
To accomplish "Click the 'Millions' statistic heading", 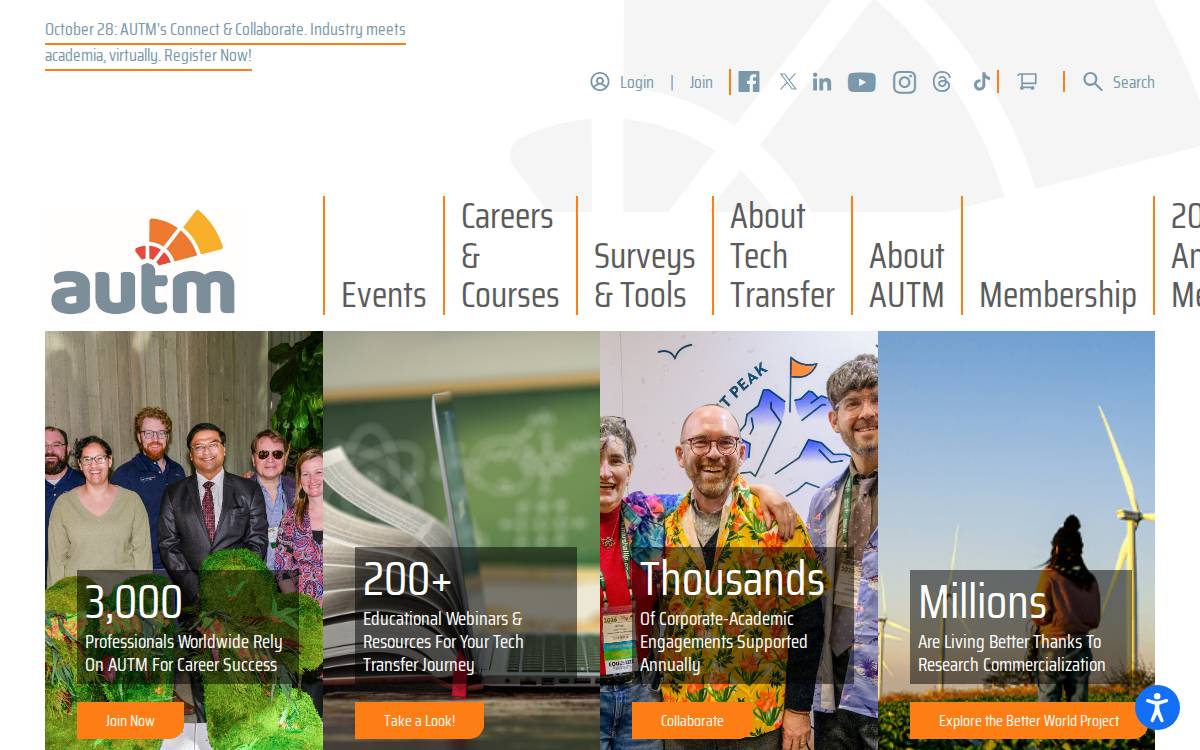I will tap(982, 602).
